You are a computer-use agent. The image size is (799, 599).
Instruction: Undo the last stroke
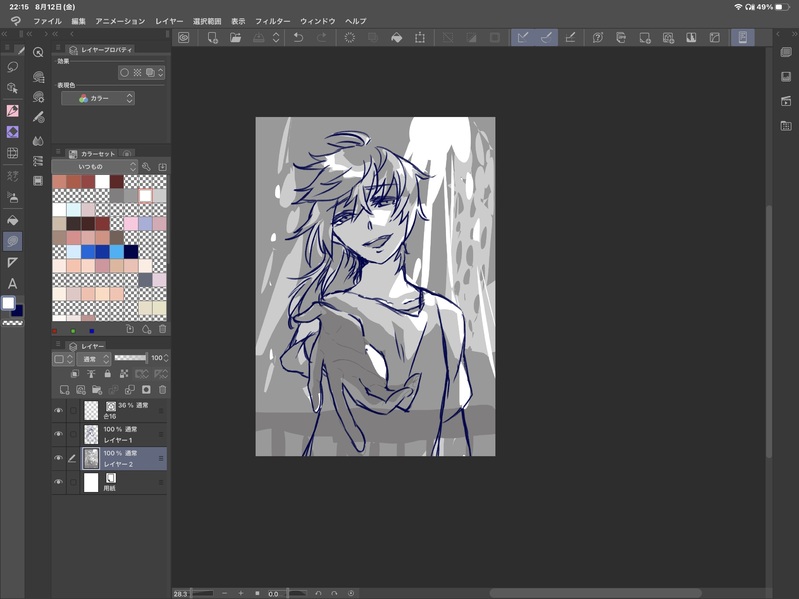[298, 38]
